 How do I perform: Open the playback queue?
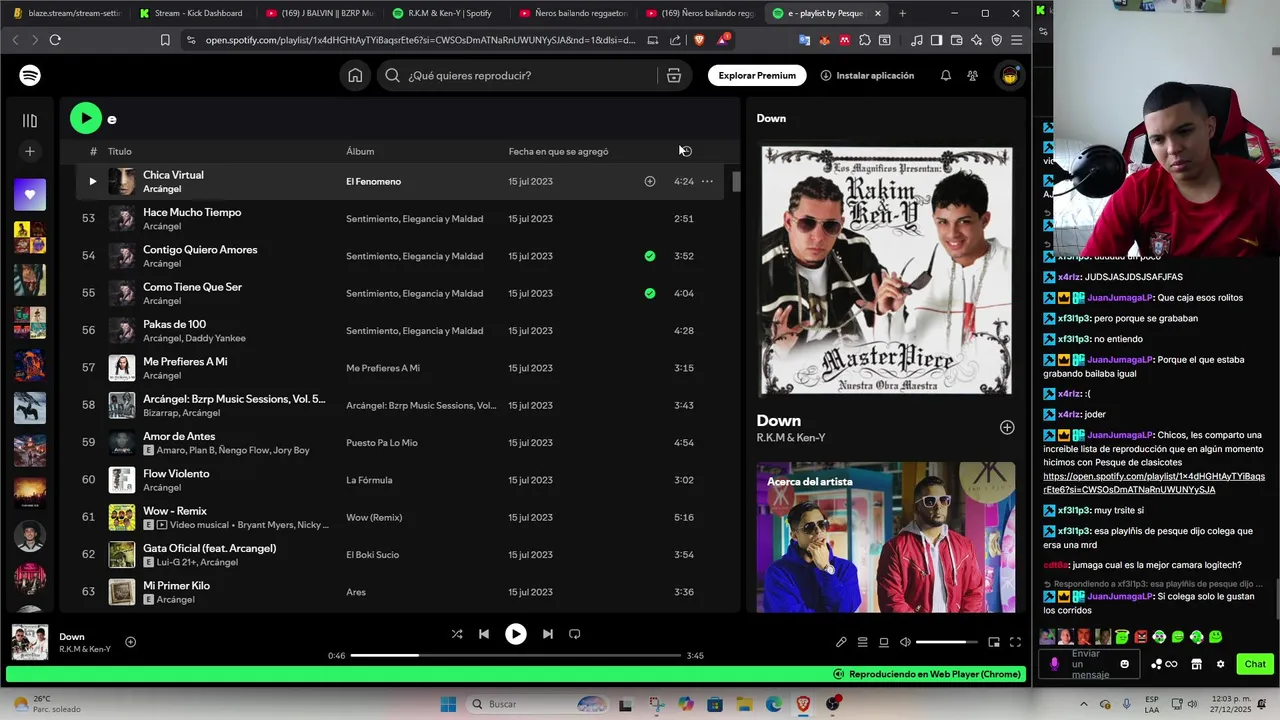tap(862, 642)
